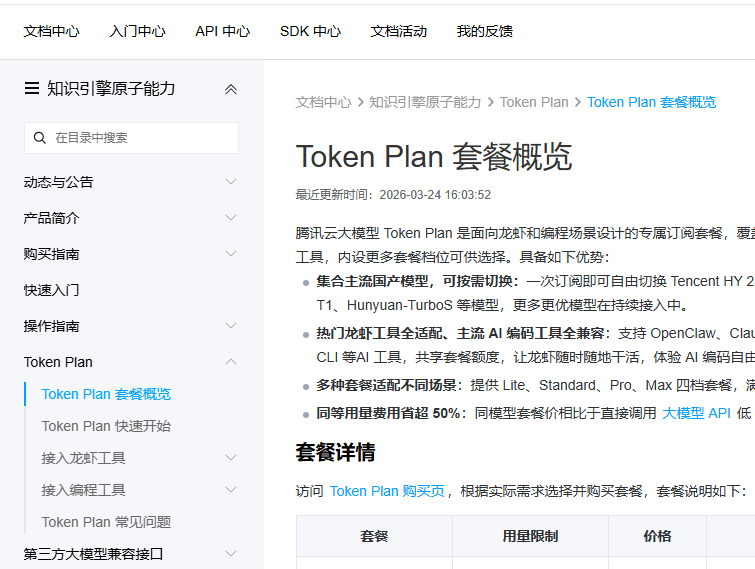Collapse the Token Plan section chevron
Viewport: 755px width, 569px height.
pyautogui.click(x=231, y=362)
